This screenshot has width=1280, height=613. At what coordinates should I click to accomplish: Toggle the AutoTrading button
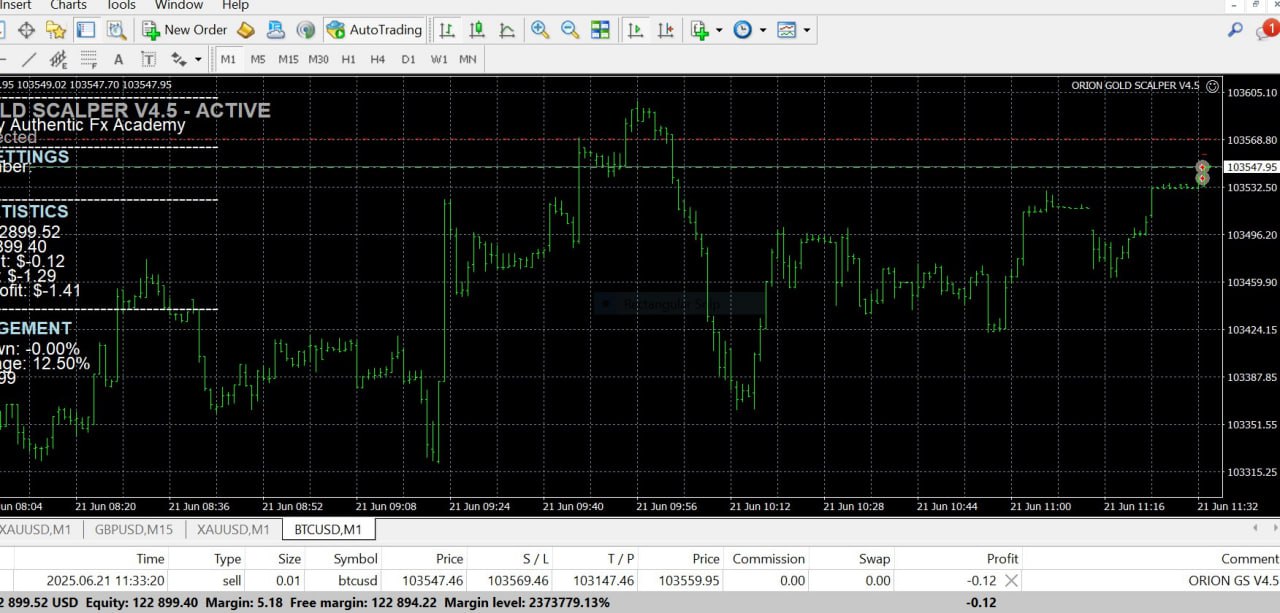[x=374, y=30]
